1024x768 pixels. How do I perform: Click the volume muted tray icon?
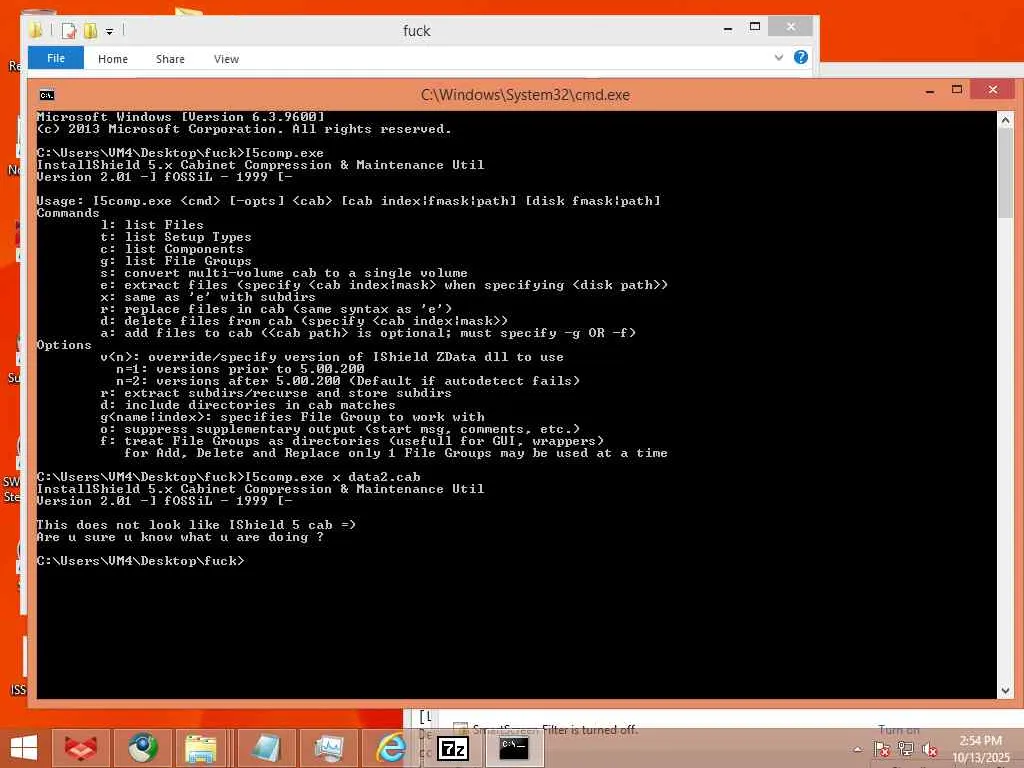coord(929,749)
